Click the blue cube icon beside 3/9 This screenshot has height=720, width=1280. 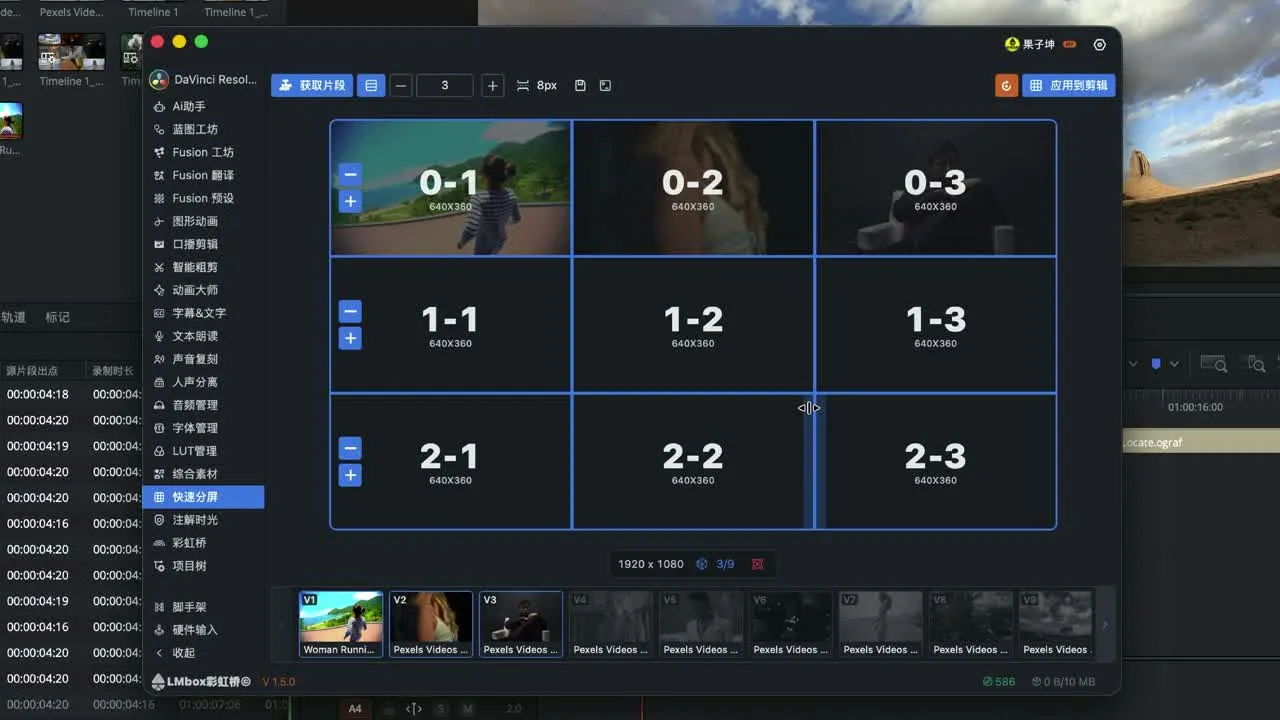coord(702,564)
